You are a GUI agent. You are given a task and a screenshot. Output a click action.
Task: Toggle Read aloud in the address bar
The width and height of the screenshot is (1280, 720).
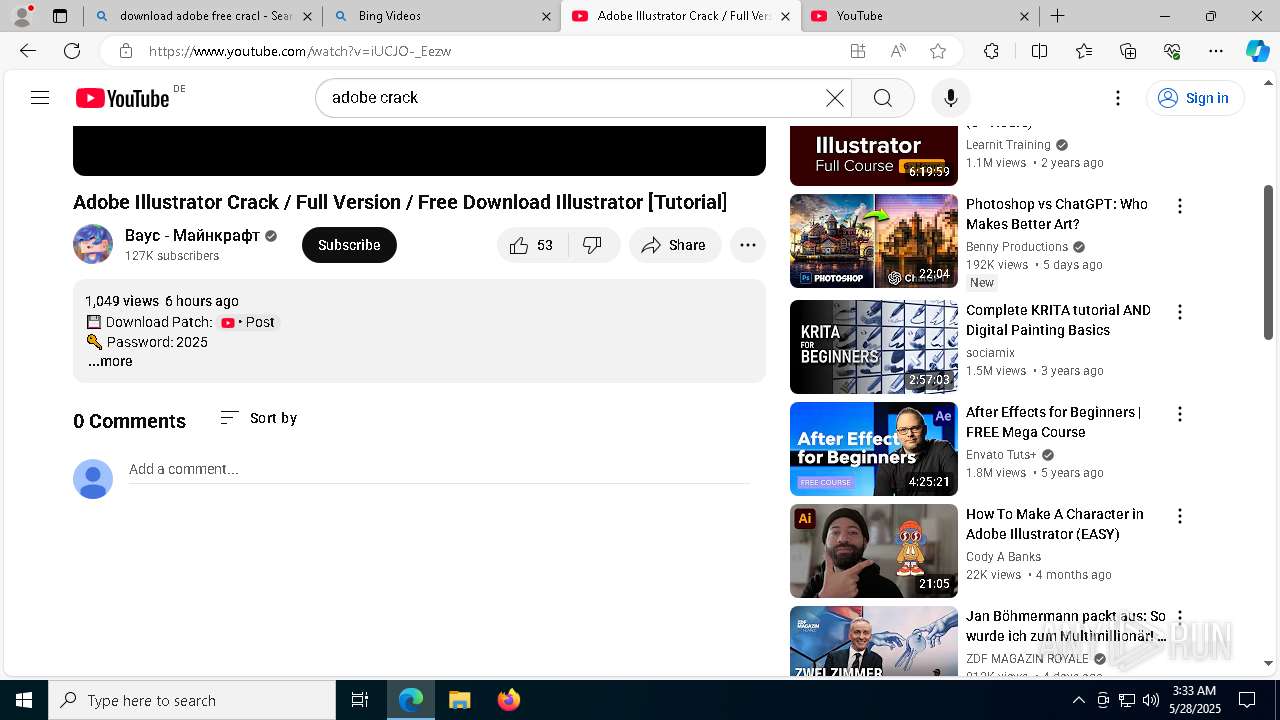(898, 51)
